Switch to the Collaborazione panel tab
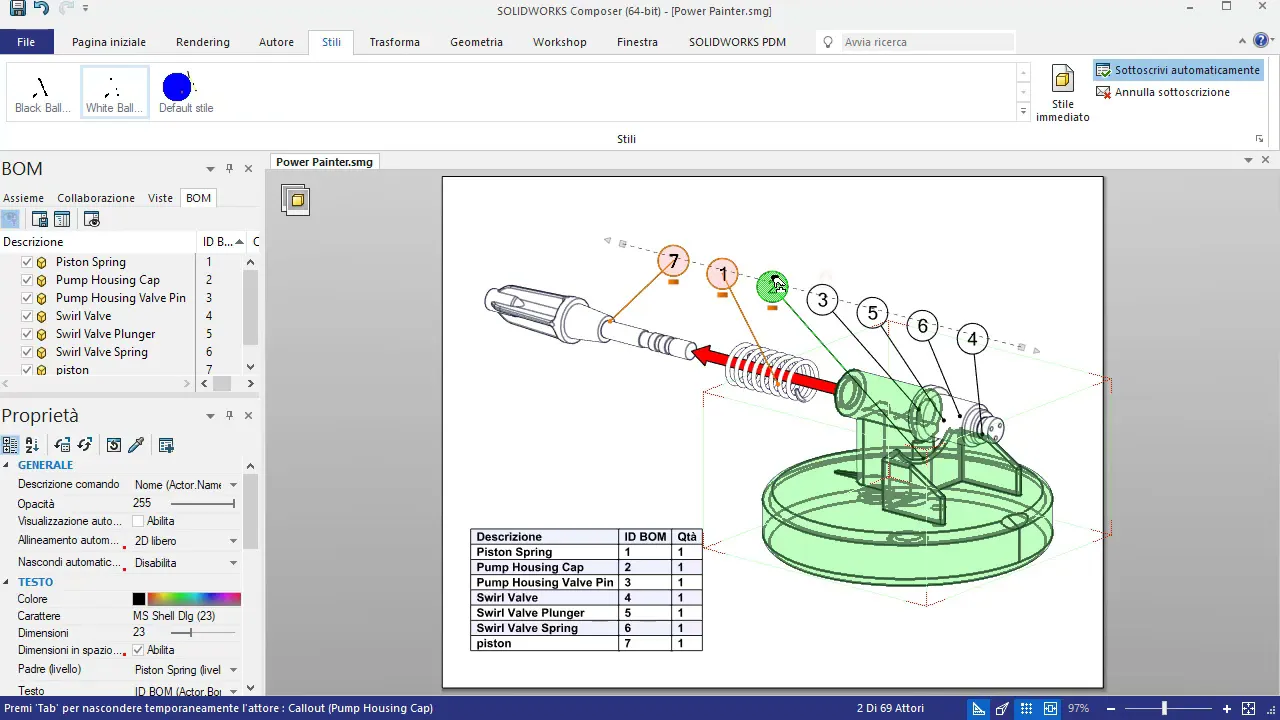The height and width of the screenshot is (720, 1280). coord(96,198)
